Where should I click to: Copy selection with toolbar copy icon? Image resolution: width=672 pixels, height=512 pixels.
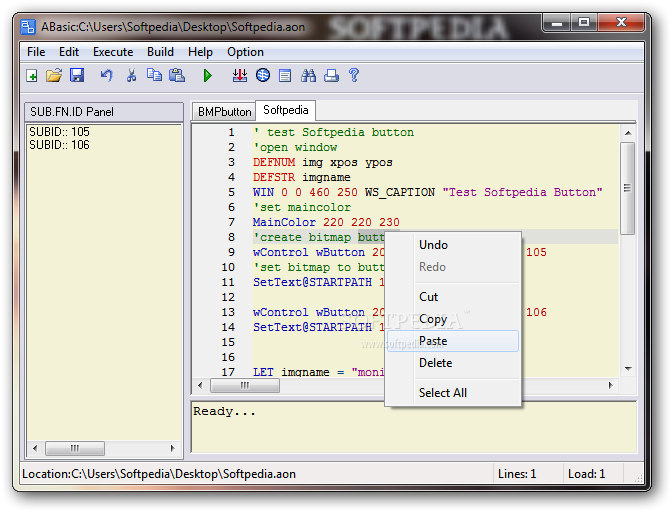click(x=154, y=75)
